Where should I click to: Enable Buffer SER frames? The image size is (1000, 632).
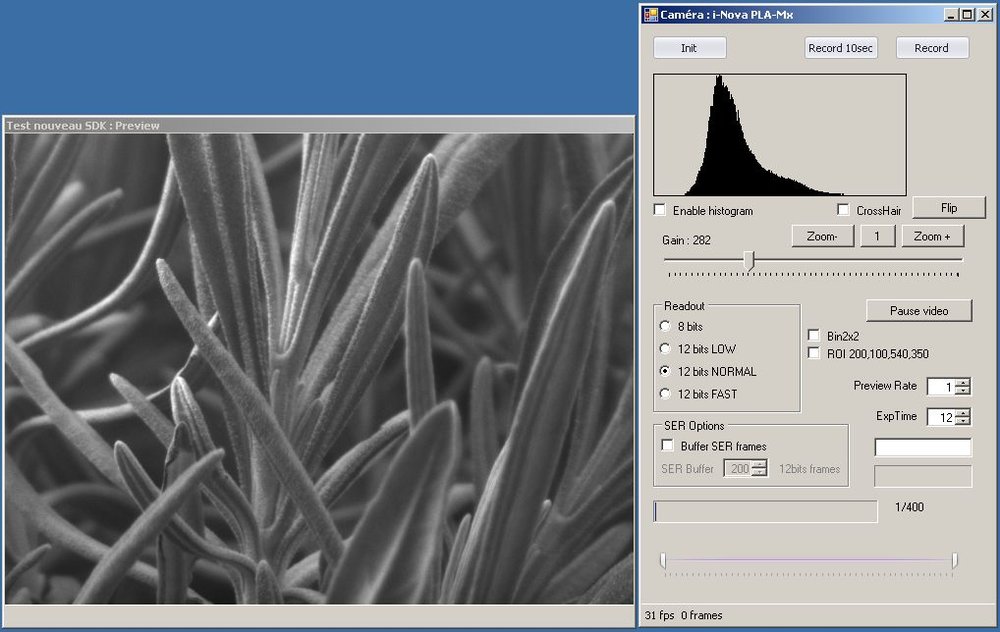coord(668,445)
